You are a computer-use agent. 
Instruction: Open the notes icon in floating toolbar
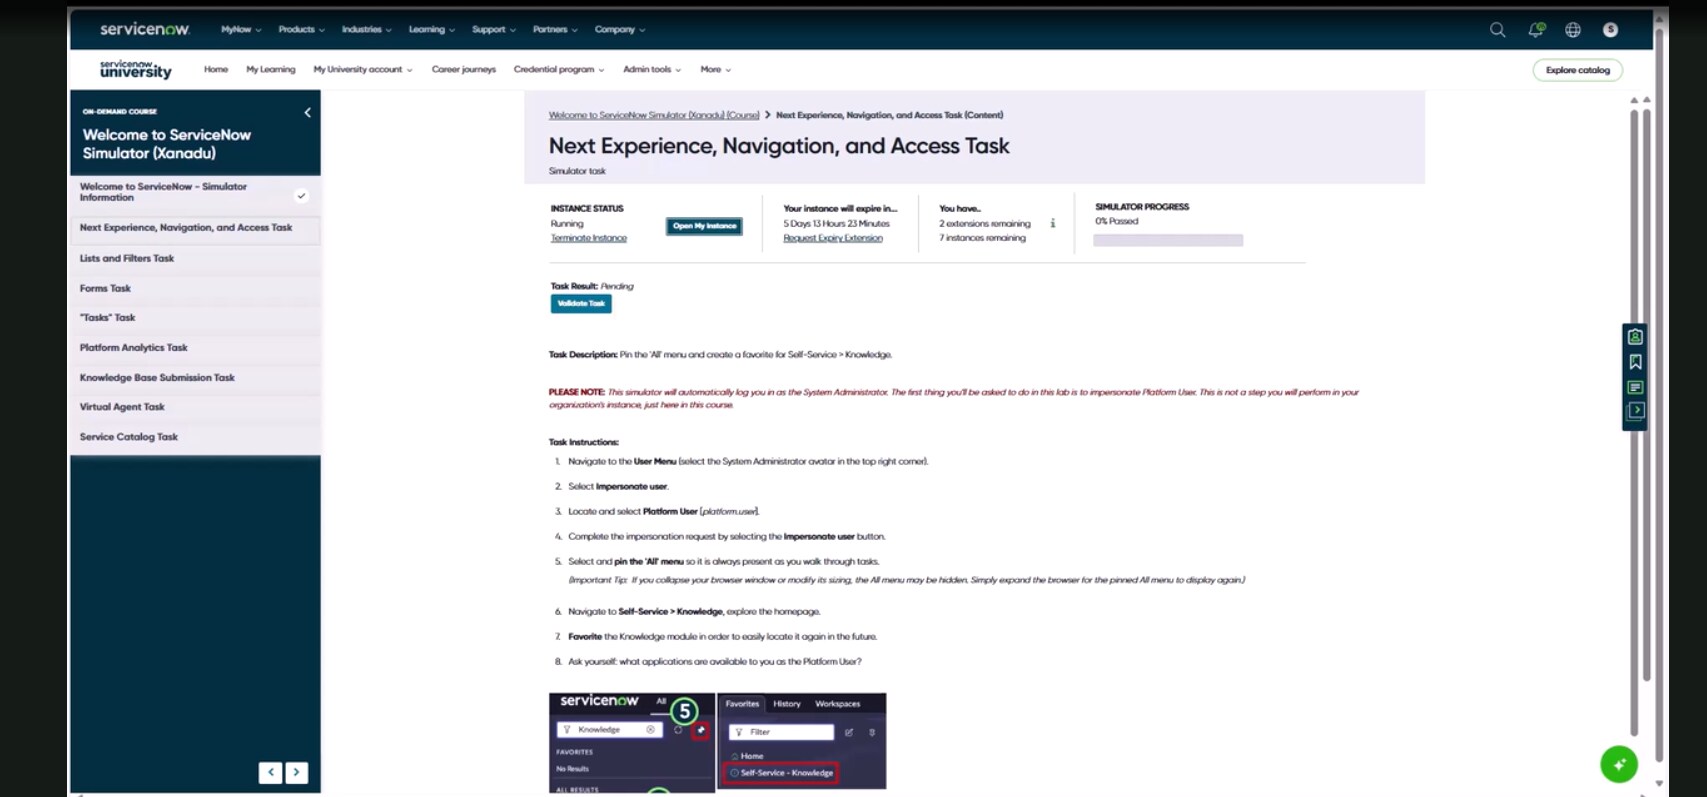[x=1635, y=387]
